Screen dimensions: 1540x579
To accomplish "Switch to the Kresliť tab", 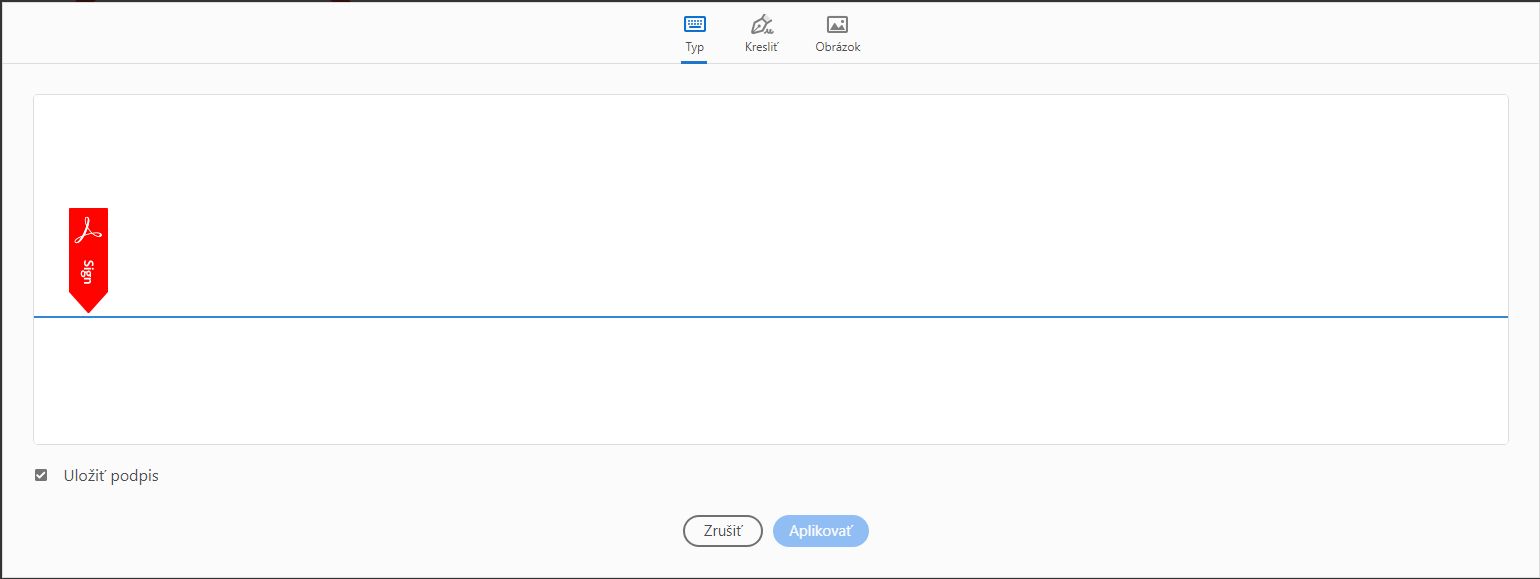I will pos(762,33).
